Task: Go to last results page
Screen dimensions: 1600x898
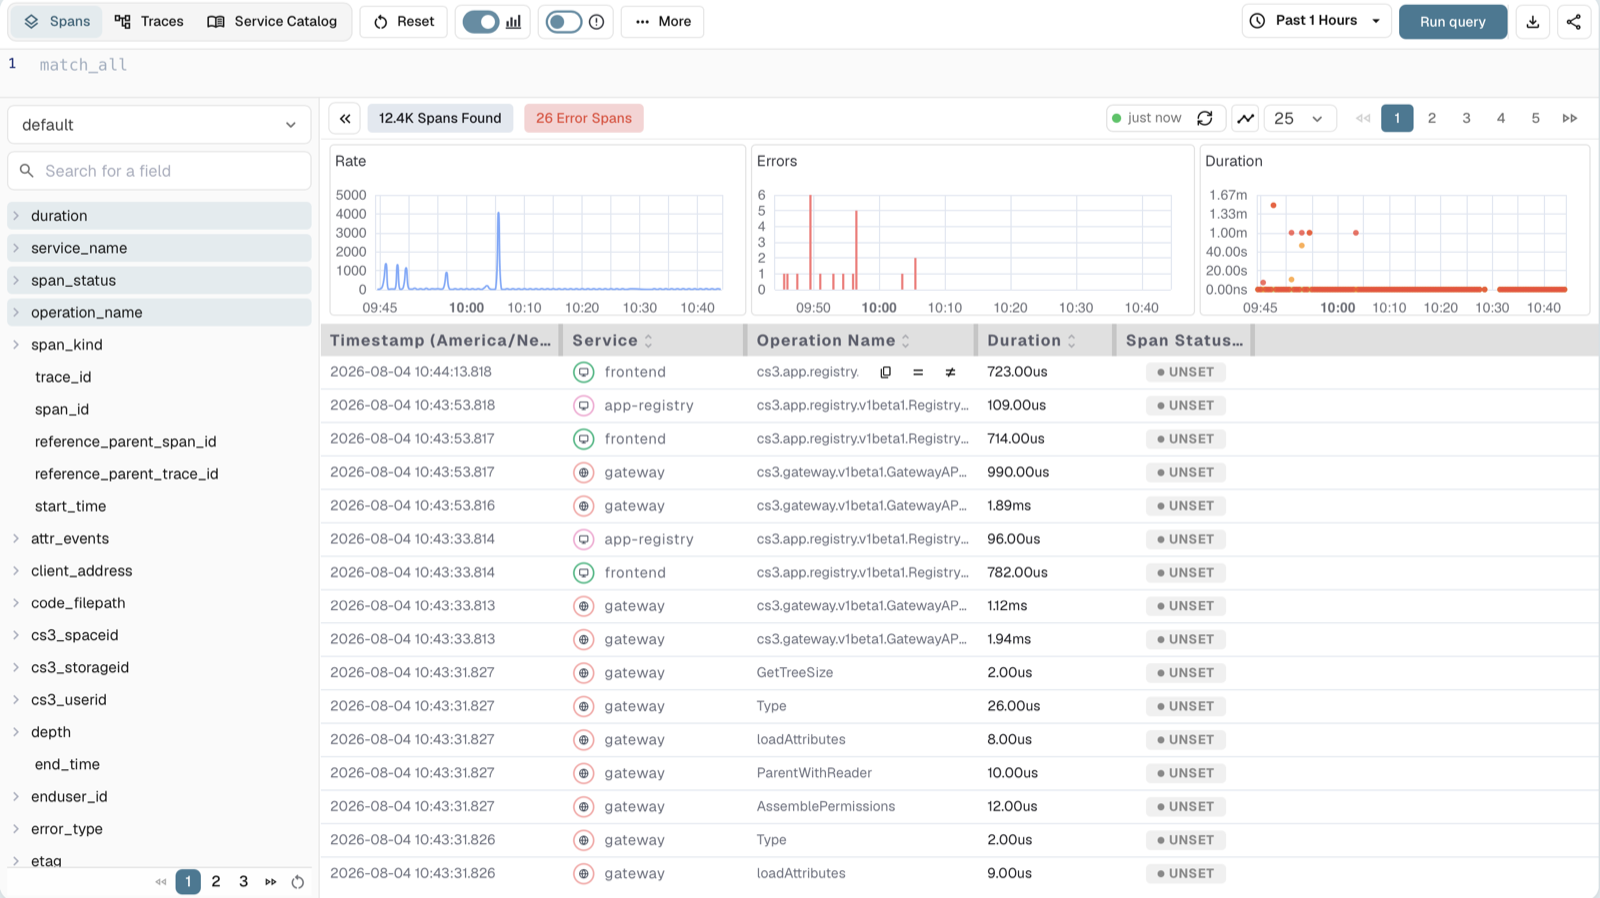Action: 1569,118
